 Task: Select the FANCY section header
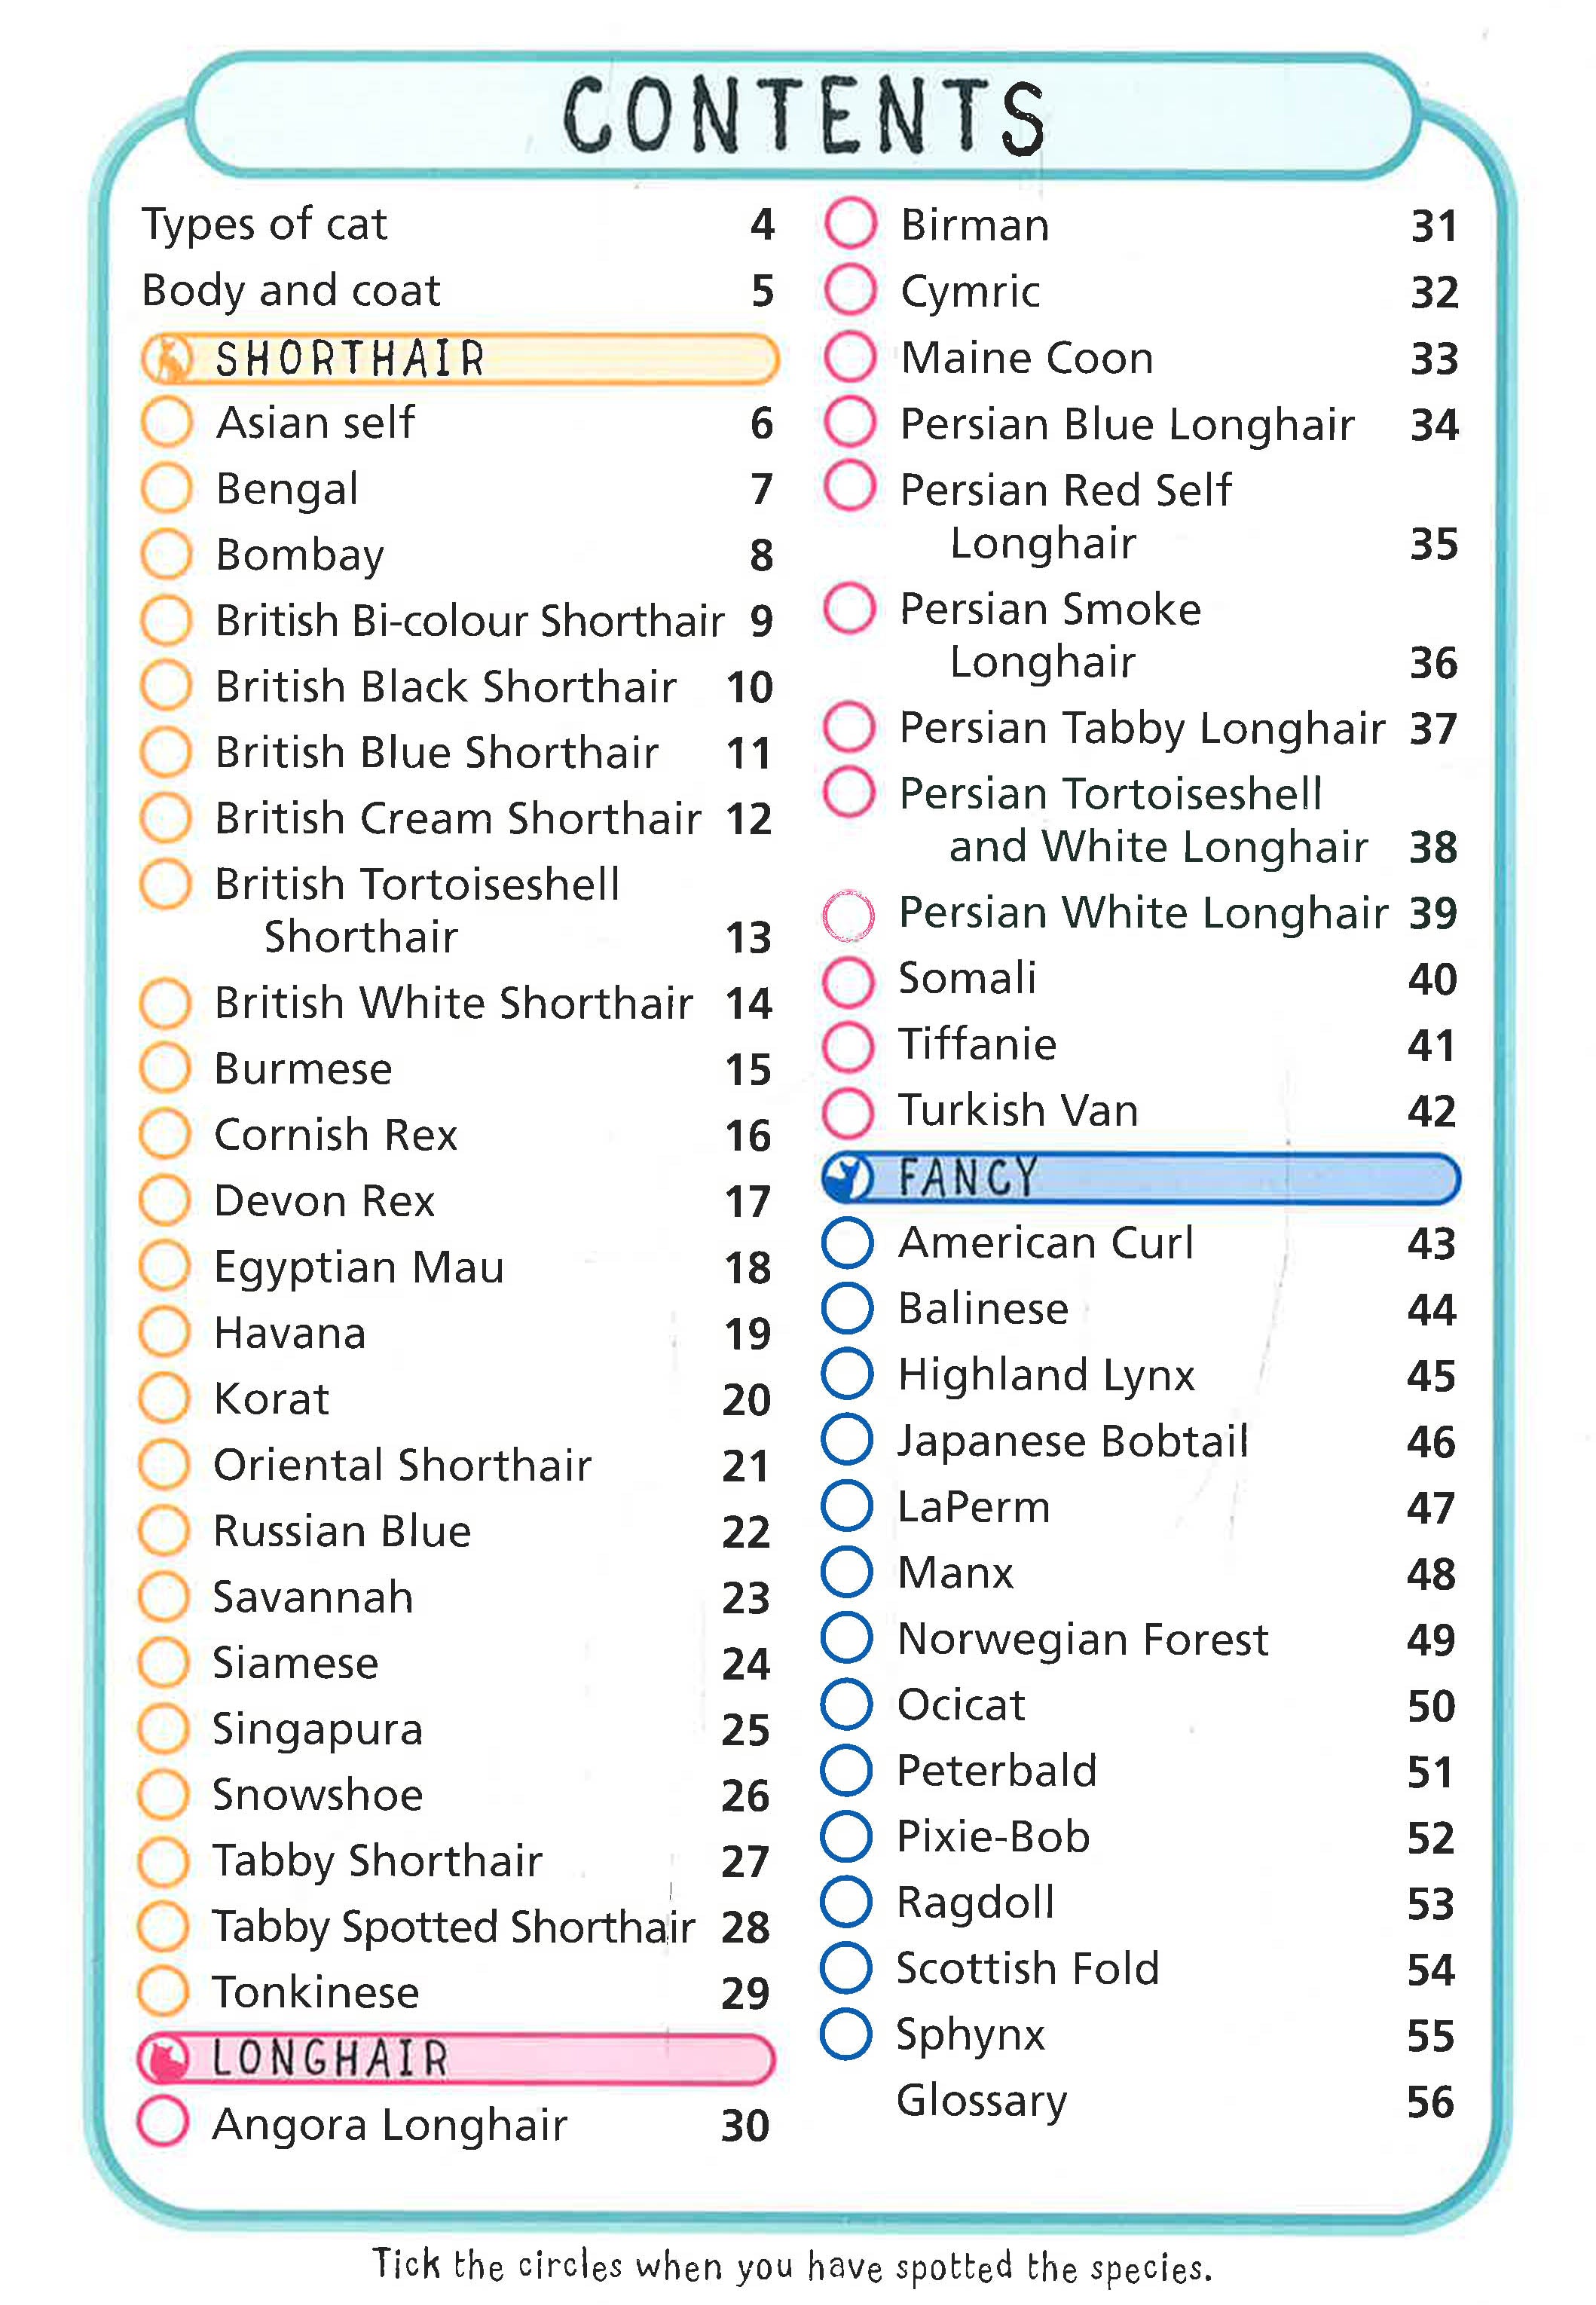(1140, 1178)
